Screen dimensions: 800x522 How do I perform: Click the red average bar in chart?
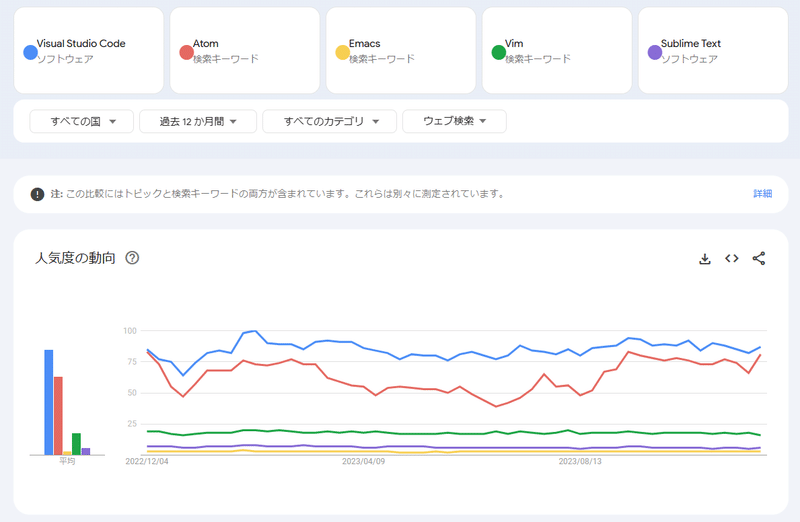(58, 416)
